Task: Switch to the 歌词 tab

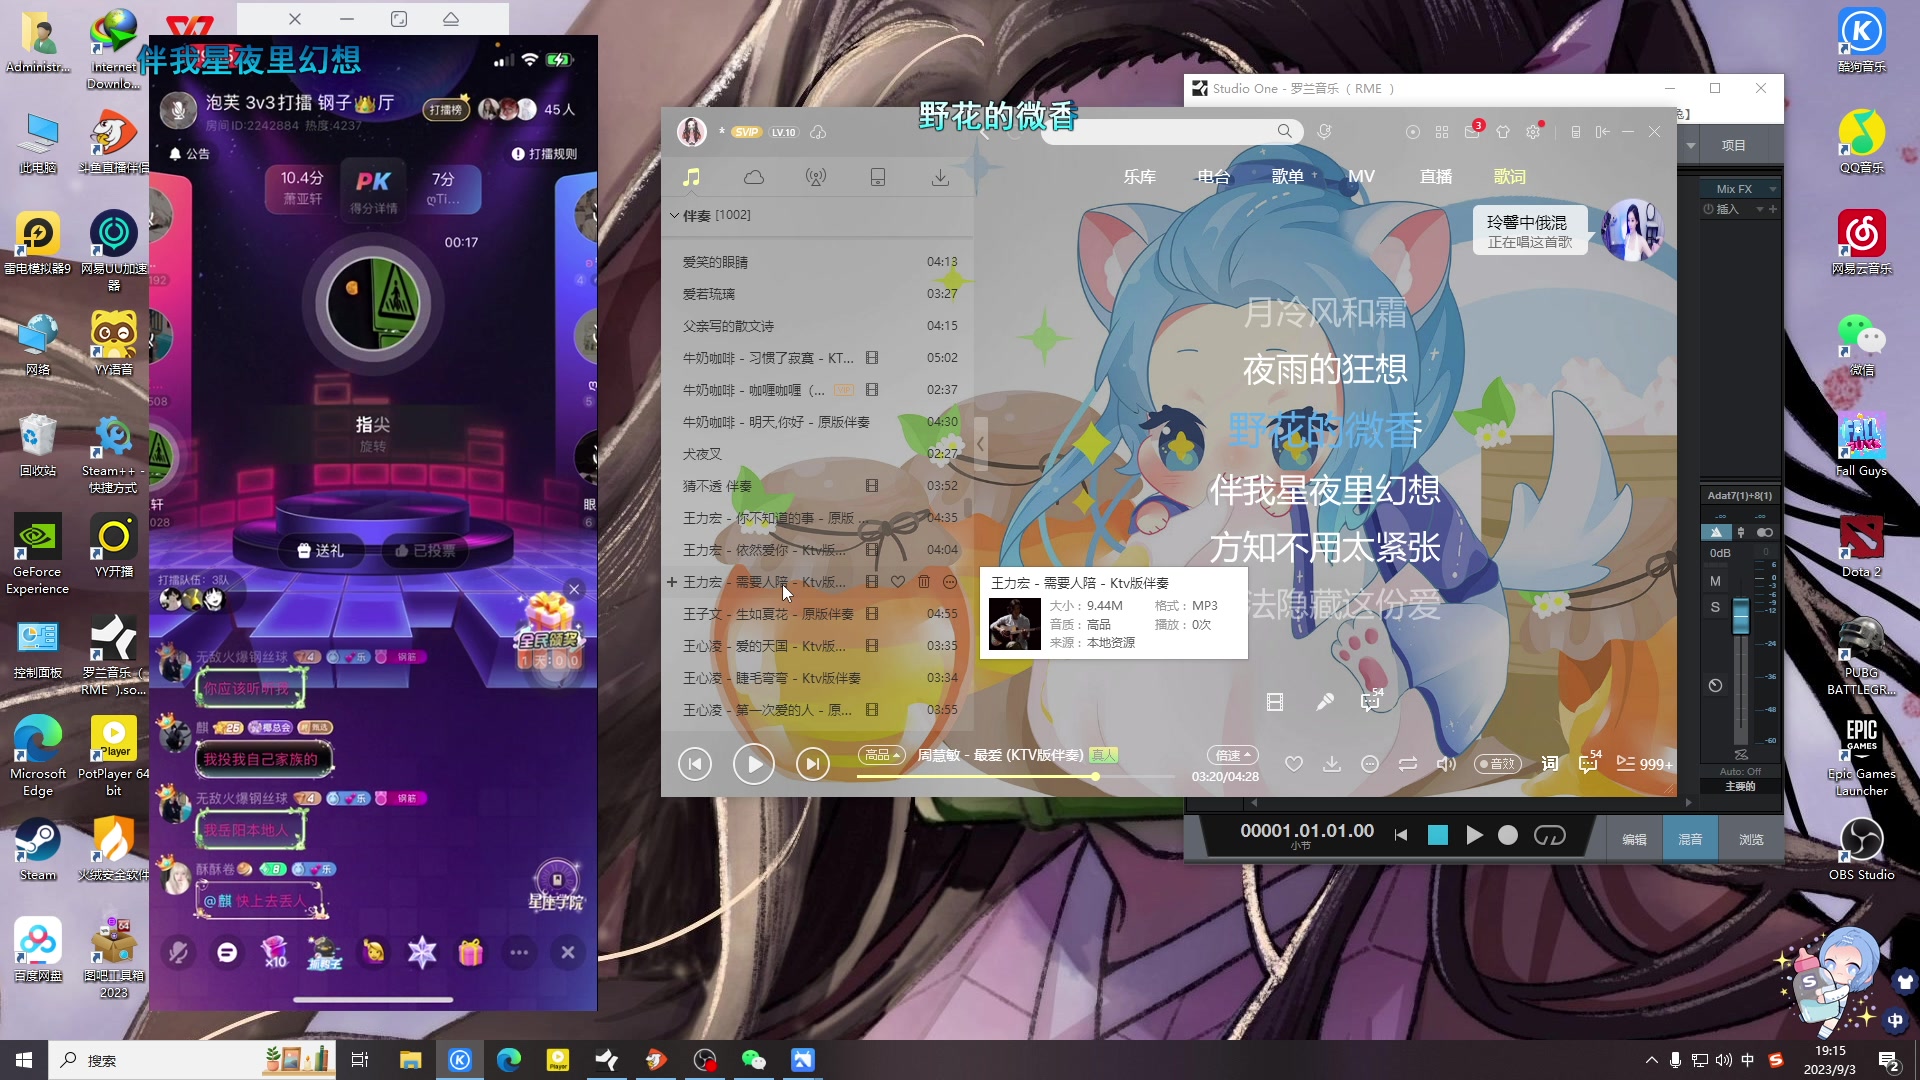Action: [x=1510, y=177]
